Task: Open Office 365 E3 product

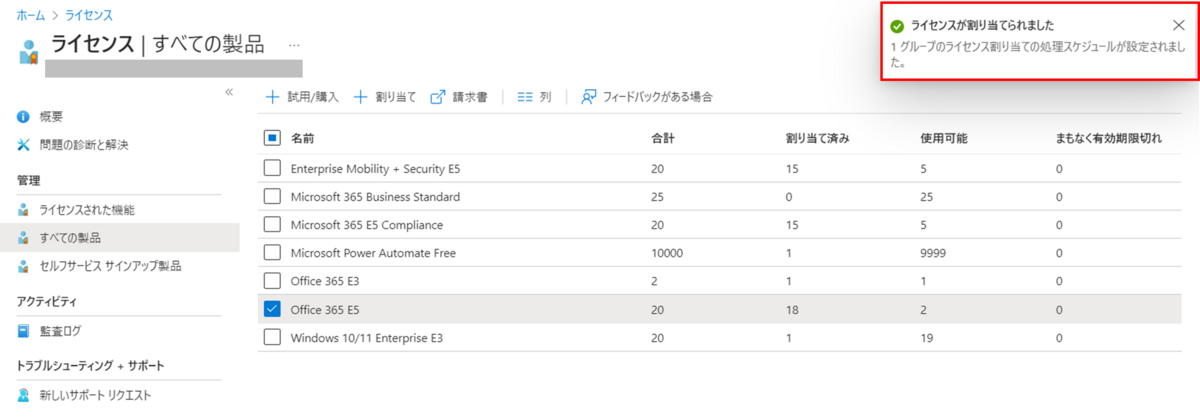Action: click(x=326, y=282)
